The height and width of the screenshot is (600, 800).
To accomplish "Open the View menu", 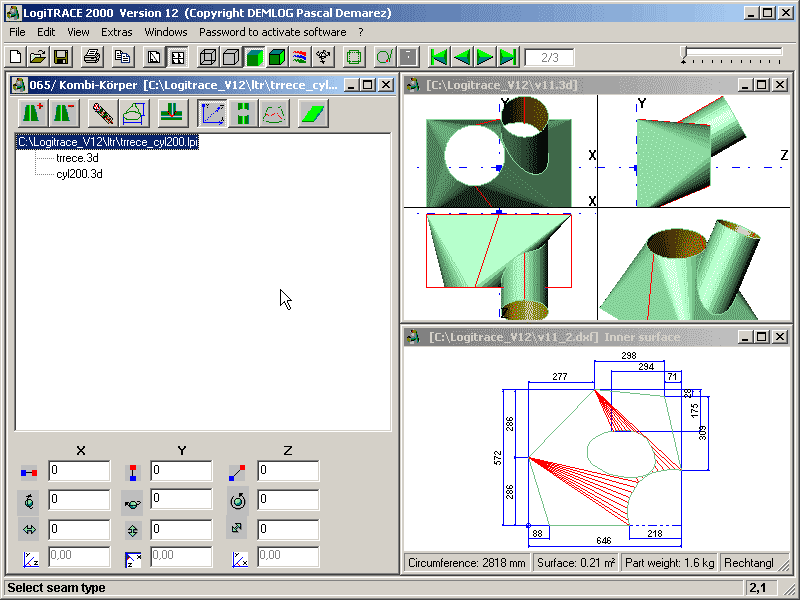I will tap(78, 32).
